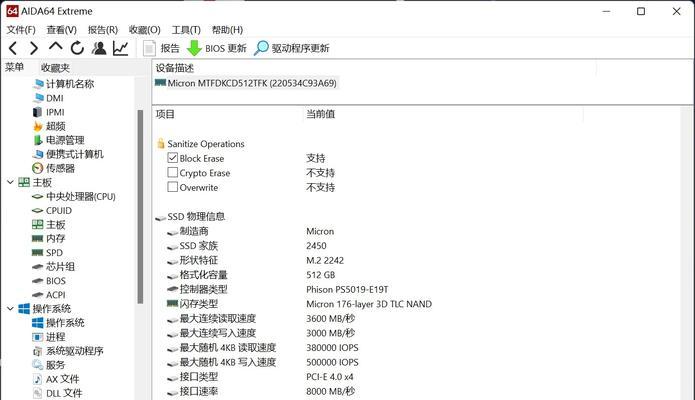The height and width of the screenshot is (400, 695).
Task: Select the CPUID icon in tree
Action: [38, 211]
